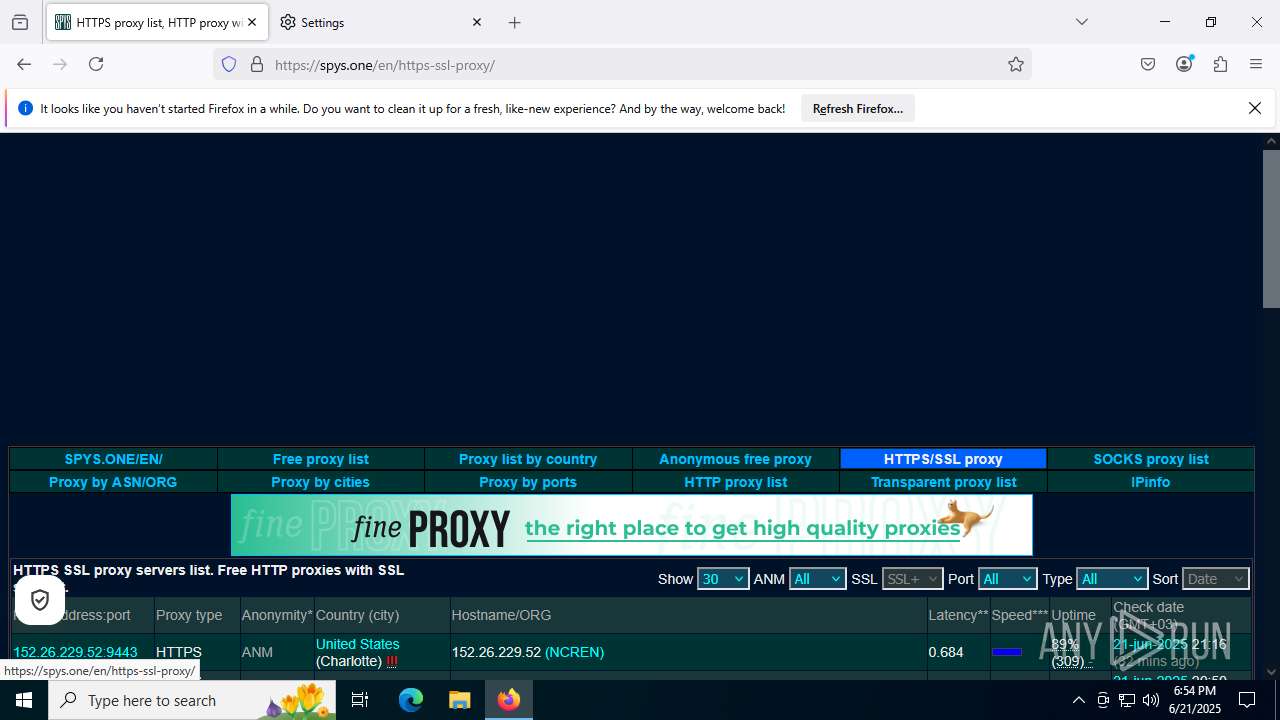This screenshot has height=720, width=1280.
Task: Open Save to Pocket icon
Action: 1148,64
